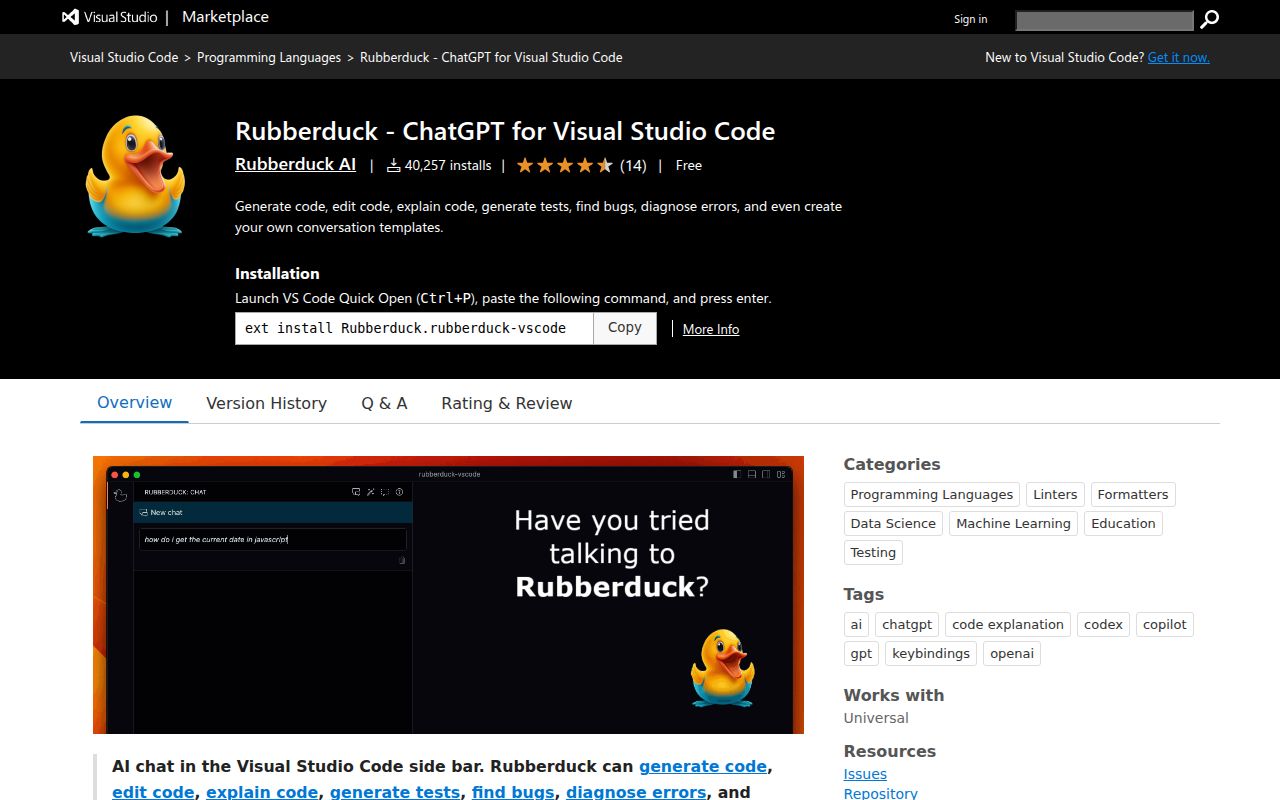Screen dimensions: 1280x800
Task: Select the Overview tab
Action: pos(134,402)
